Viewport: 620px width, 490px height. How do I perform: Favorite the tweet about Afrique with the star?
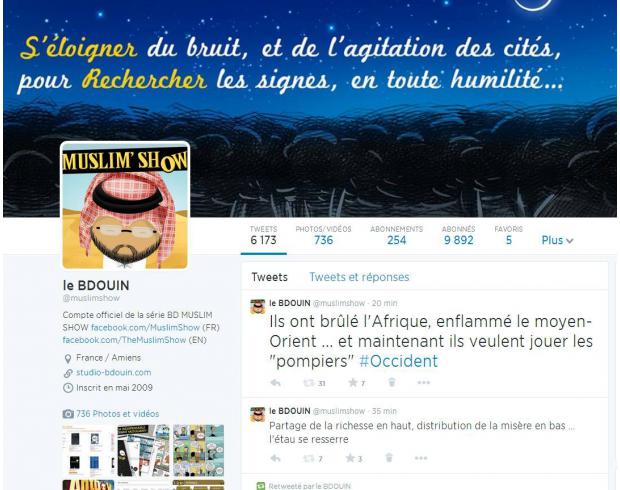[x=352, y=382]
